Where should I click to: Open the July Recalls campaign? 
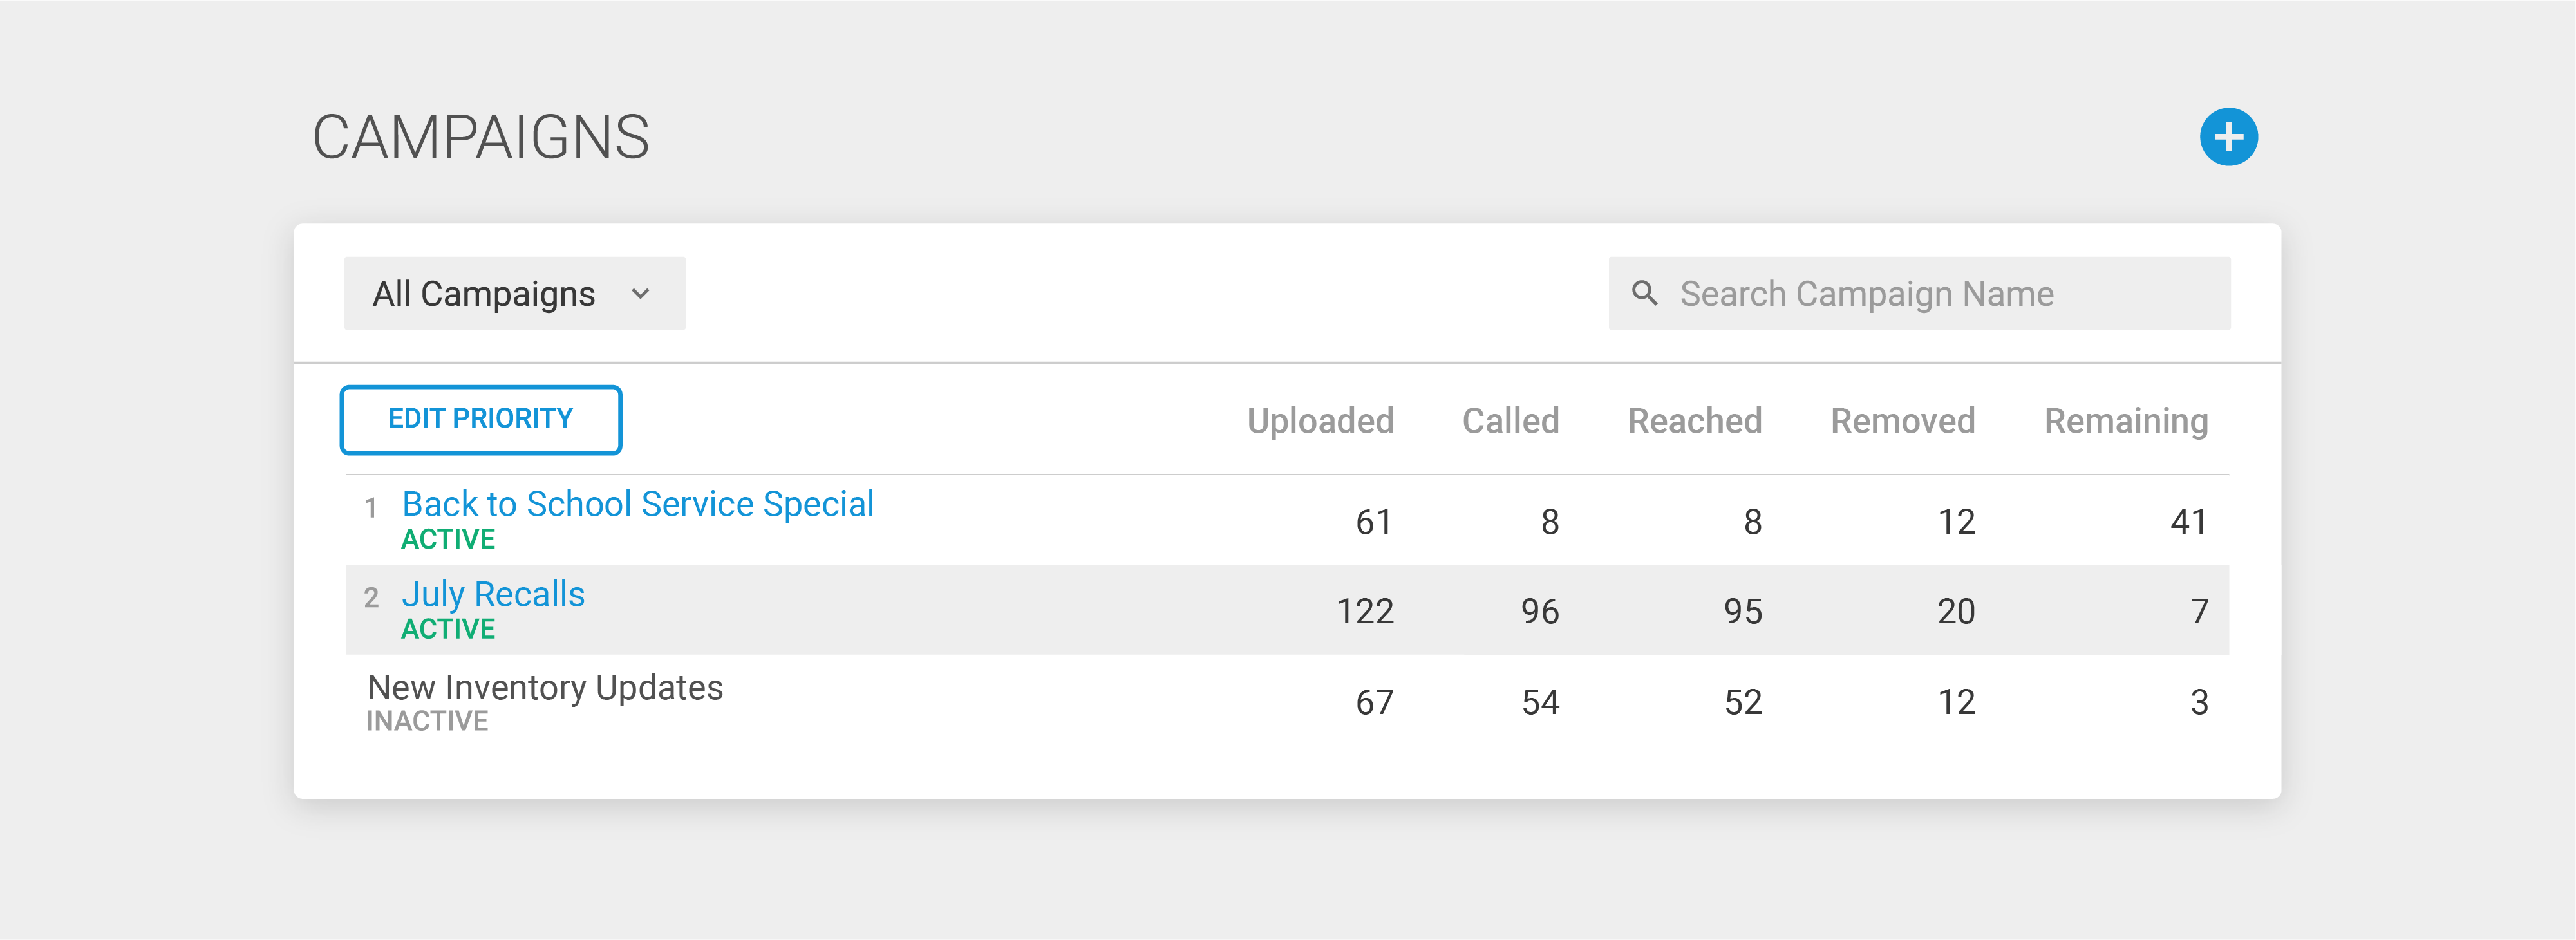[493, 594]
